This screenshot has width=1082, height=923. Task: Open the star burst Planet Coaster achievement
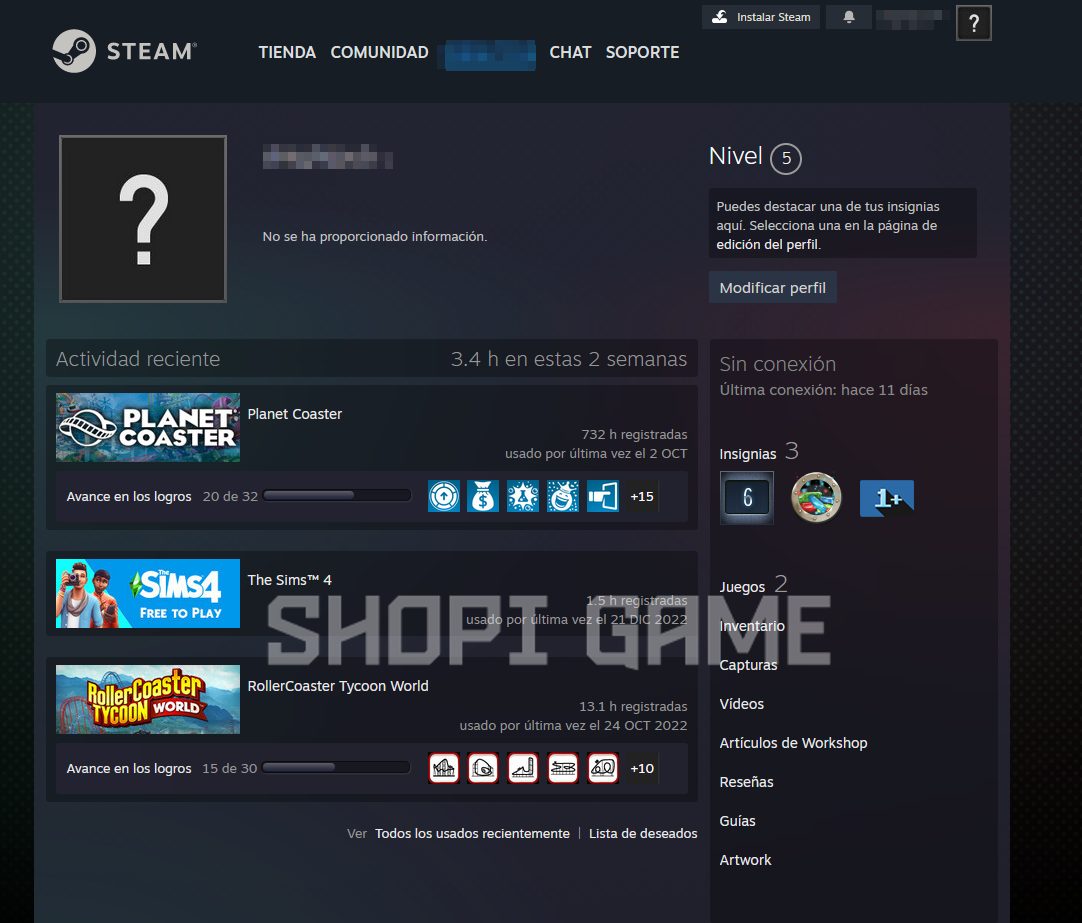pyautogui.click(x=523, y=496)
